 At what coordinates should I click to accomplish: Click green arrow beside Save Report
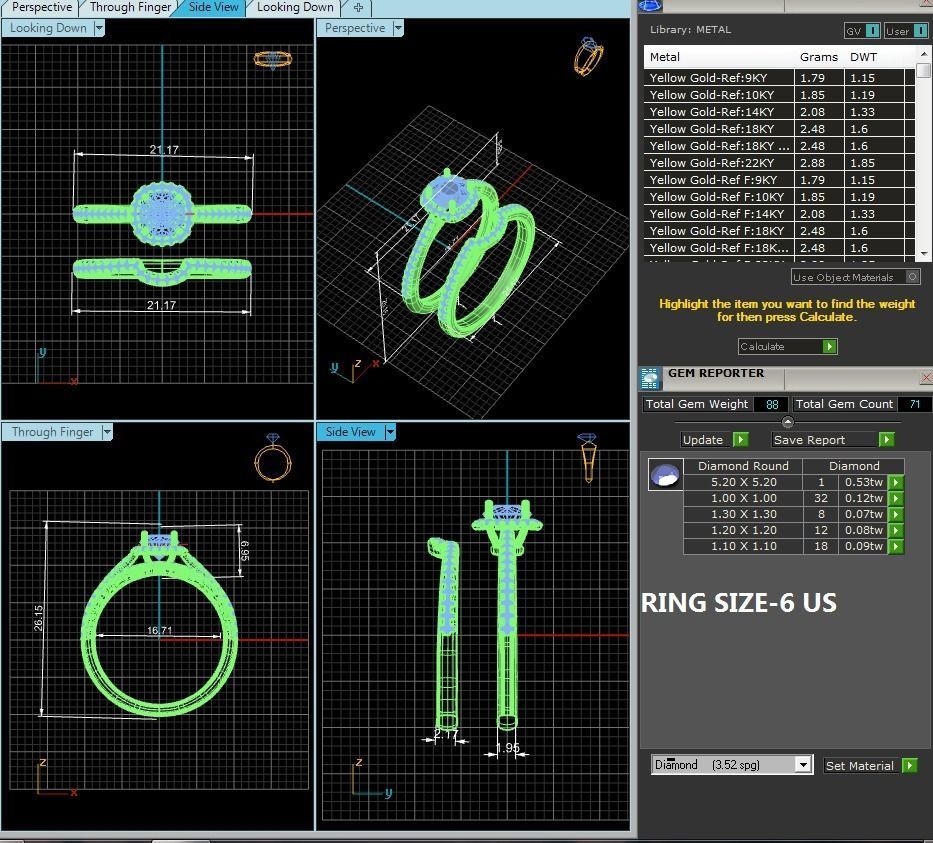[x=887, y=440]
